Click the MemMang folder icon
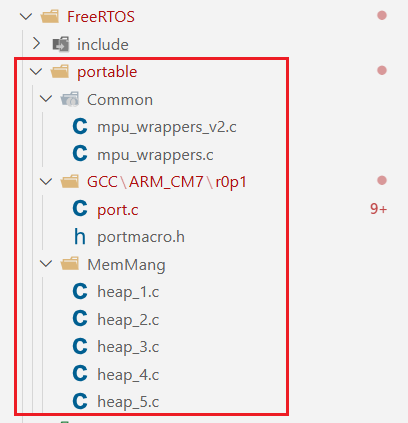408x423 pixels. tap(70, 264)
